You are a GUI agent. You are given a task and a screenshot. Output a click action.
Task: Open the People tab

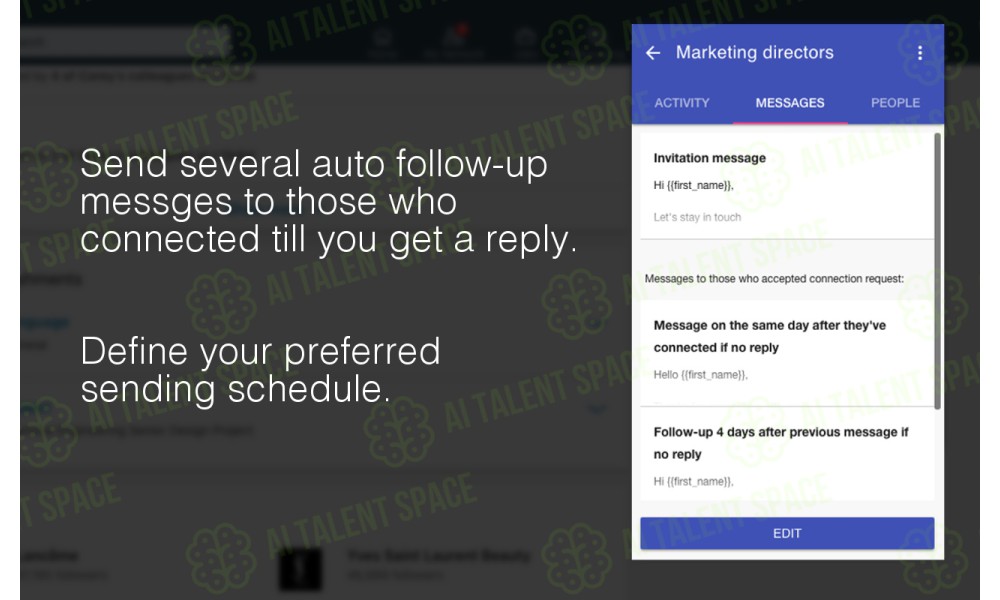[895, 103]
